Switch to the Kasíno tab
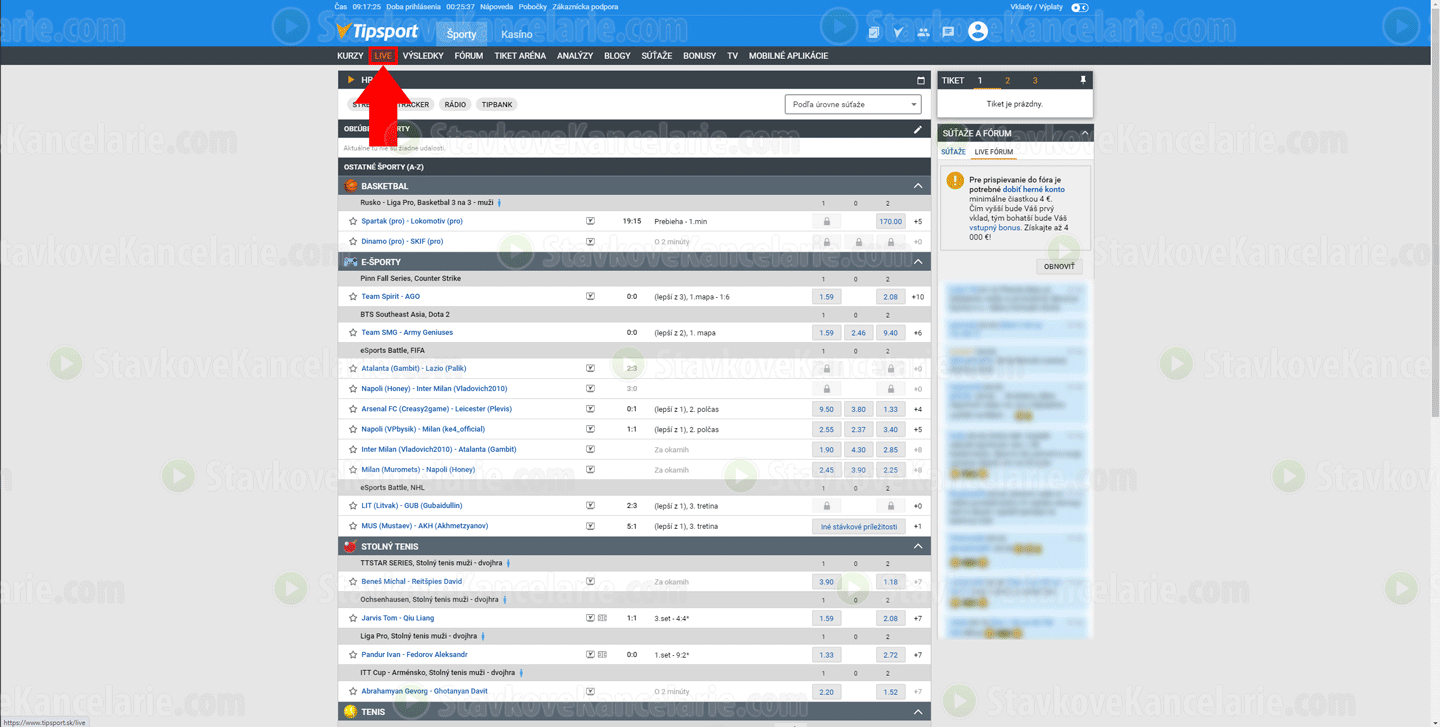Screen dimensions: 1440x727 click(x=517, y=34)
